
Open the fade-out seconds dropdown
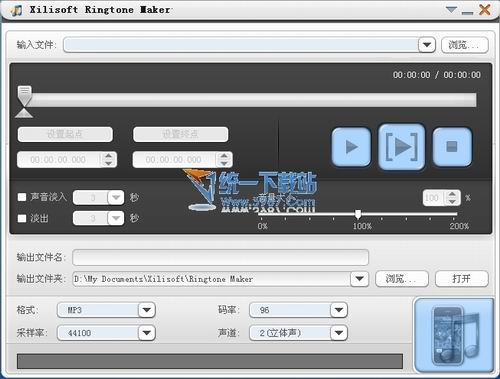pos(116,218)
